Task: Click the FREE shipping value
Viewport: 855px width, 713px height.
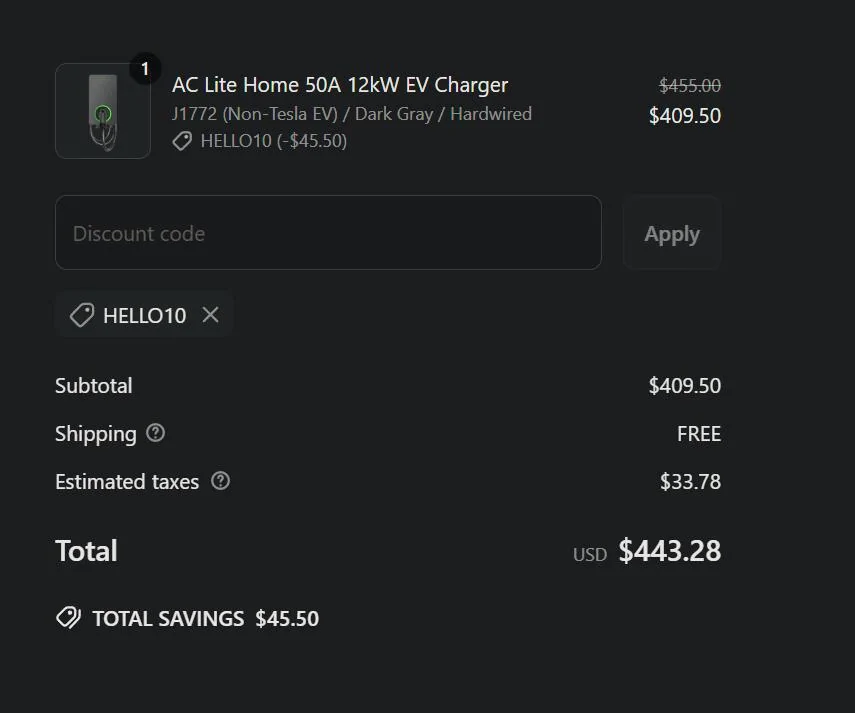Action: coord(699,434)
